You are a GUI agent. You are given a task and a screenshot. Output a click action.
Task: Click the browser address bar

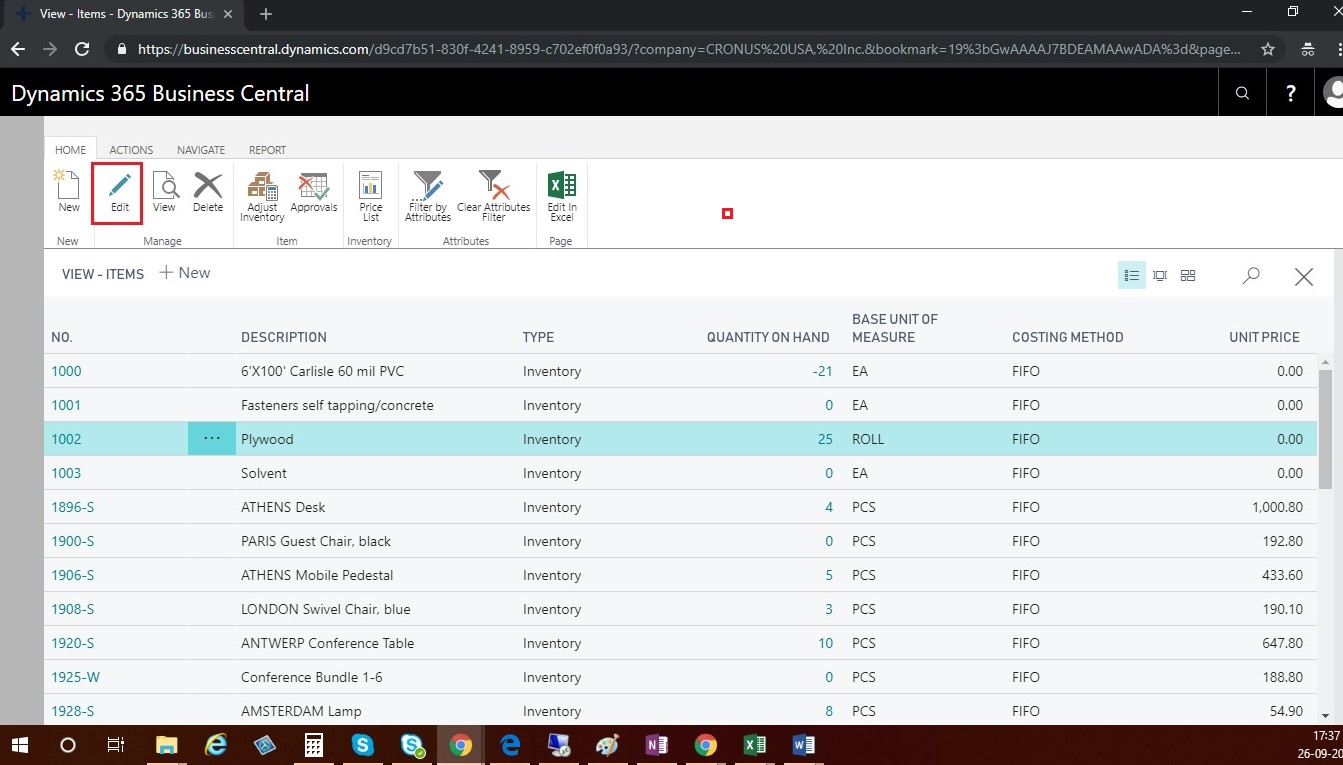pos(688,49)
